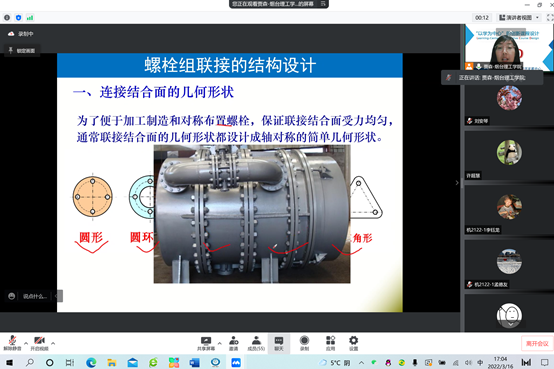
Task: Select the presenter's video thumbnail
Action: tap(509, 47)
